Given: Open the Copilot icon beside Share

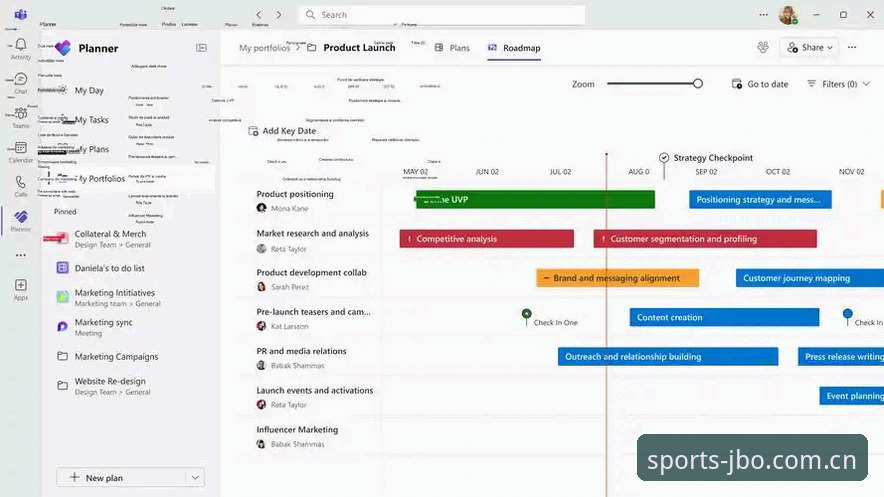Looking at the screenshot, I should tap(763, 47).
